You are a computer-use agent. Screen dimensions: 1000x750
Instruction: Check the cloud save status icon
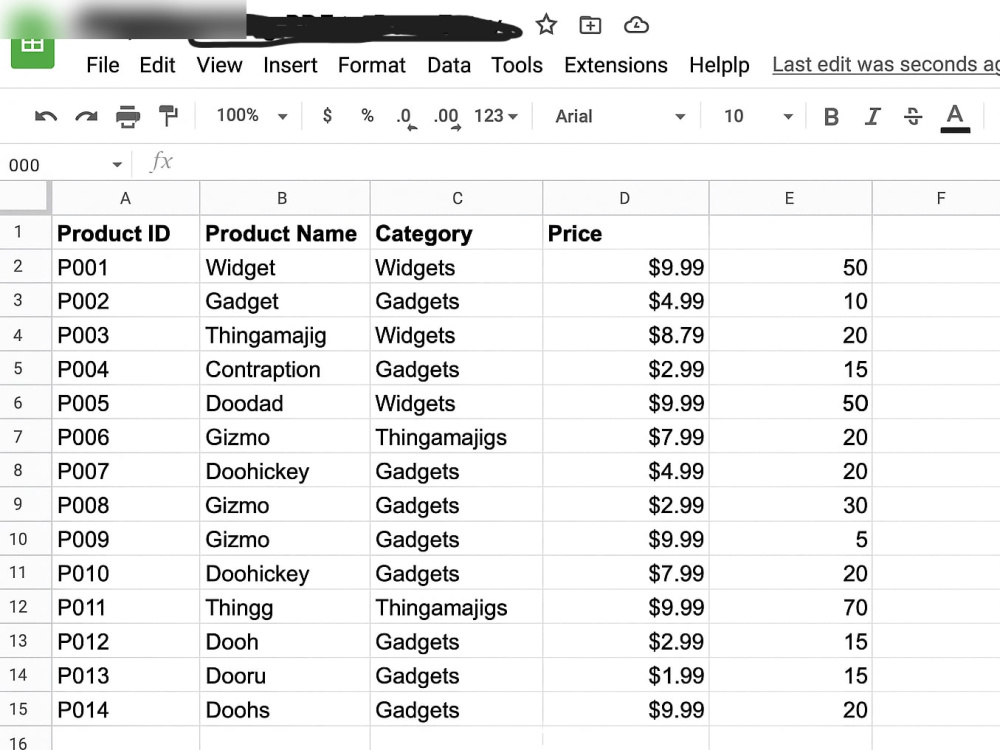pos(636,26)
